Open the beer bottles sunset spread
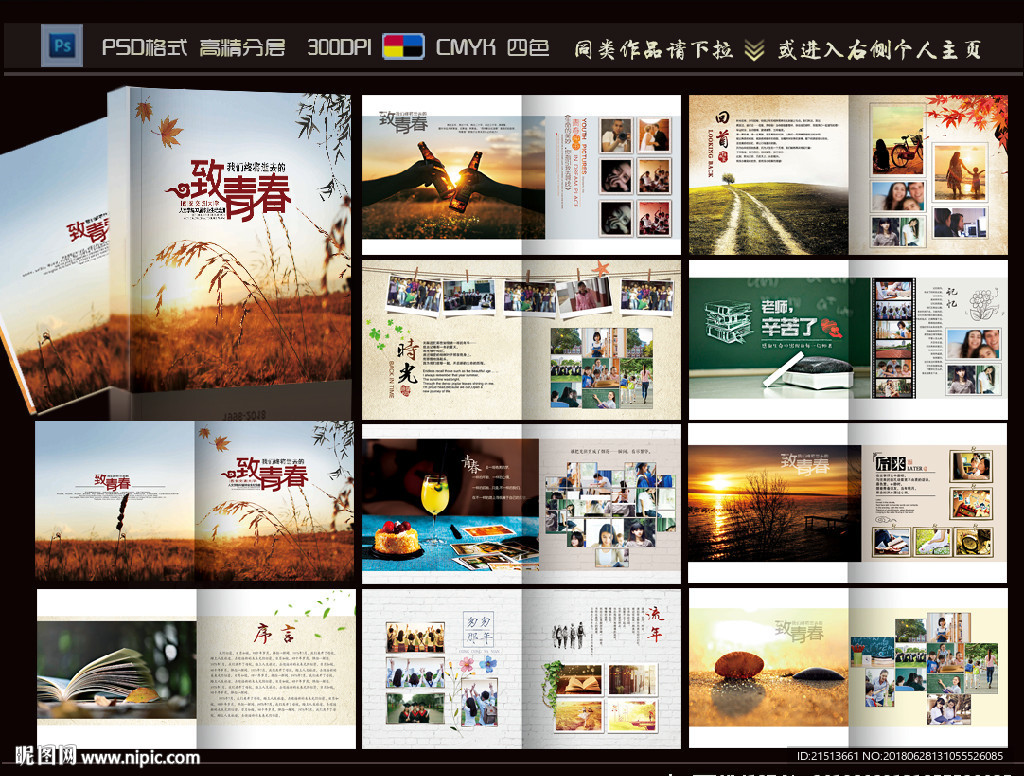 pyautogui.click(x=520, y=175)
